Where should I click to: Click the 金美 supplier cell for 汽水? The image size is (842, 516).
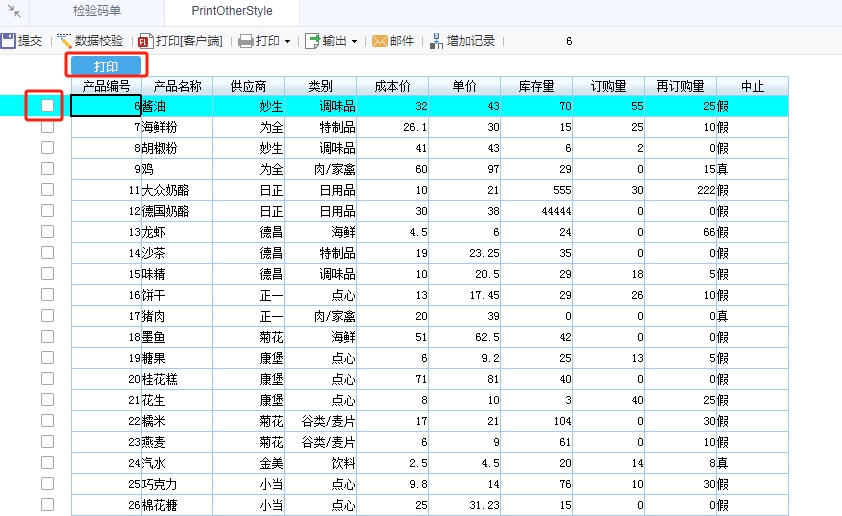click(249, 463)
